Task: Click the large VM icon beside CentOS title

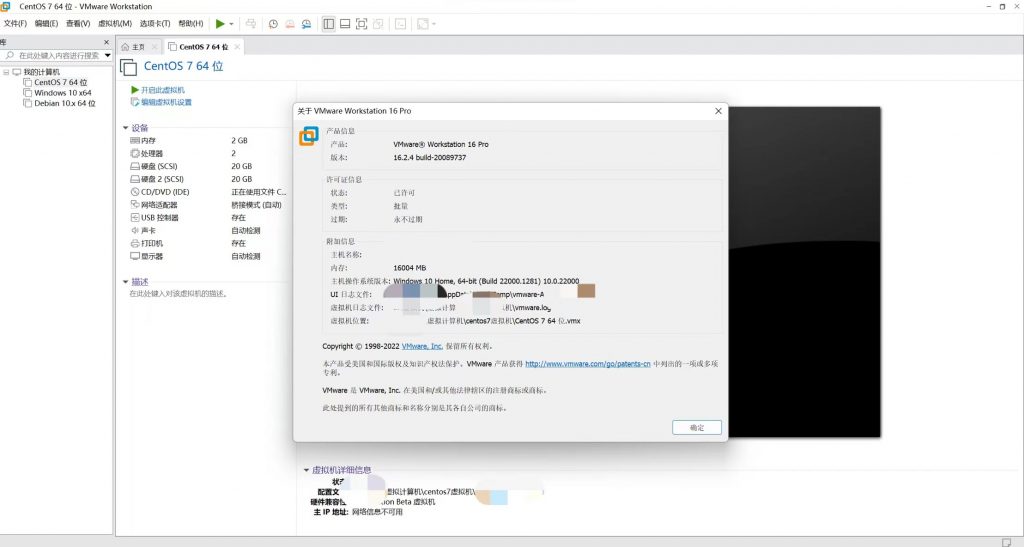Action: [129, 67]
